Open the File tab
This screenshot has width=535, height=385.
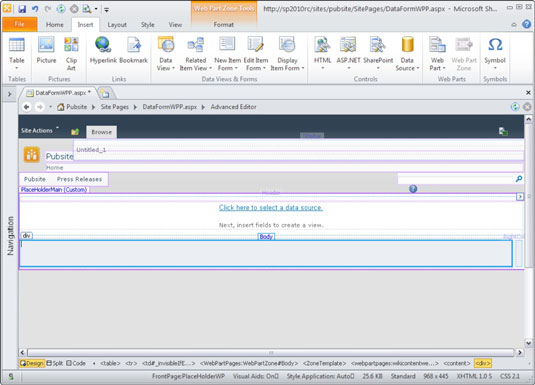(x=19, y=24)
